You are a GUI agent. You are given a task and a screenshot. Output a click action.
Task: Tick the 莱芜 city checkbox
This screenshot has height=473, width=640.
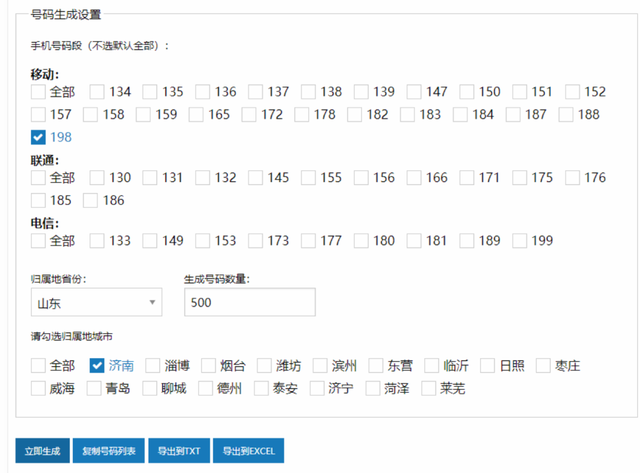coord(429,389)
